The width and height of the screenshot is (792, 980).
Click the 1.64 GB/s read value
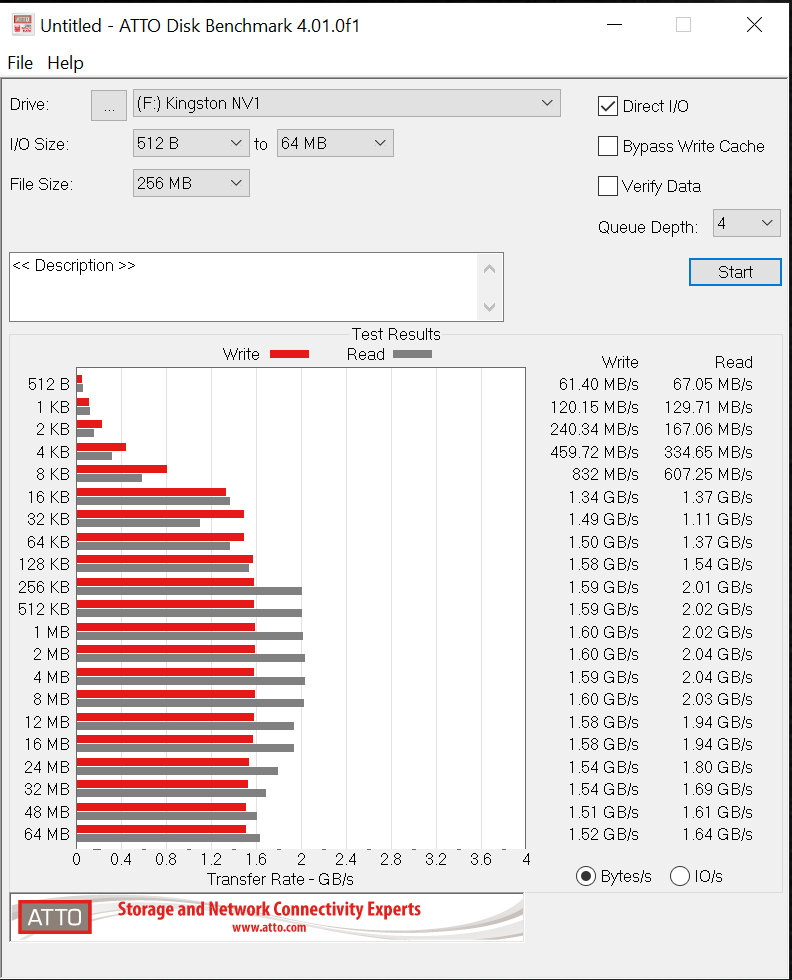(x=717, y=834)
